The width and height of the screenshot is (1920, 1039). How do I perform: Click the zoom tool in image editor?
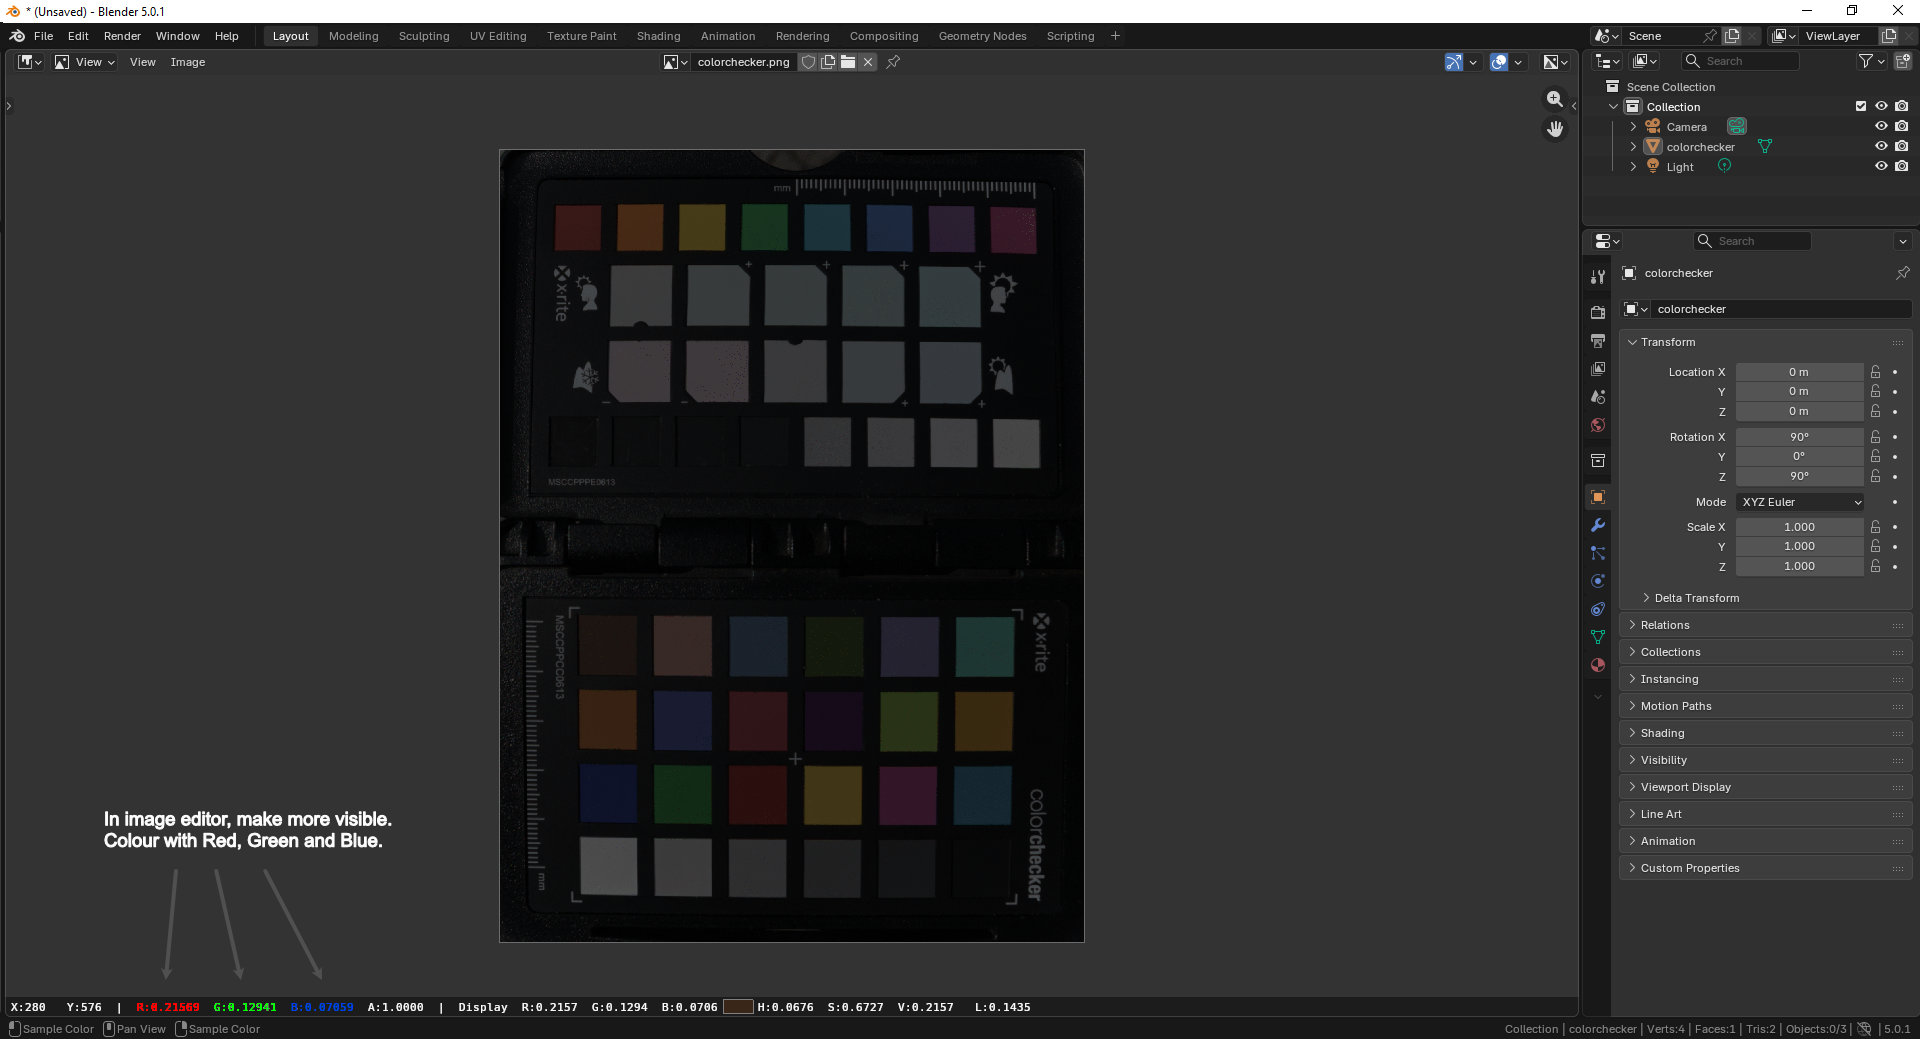coord(1555,99)
